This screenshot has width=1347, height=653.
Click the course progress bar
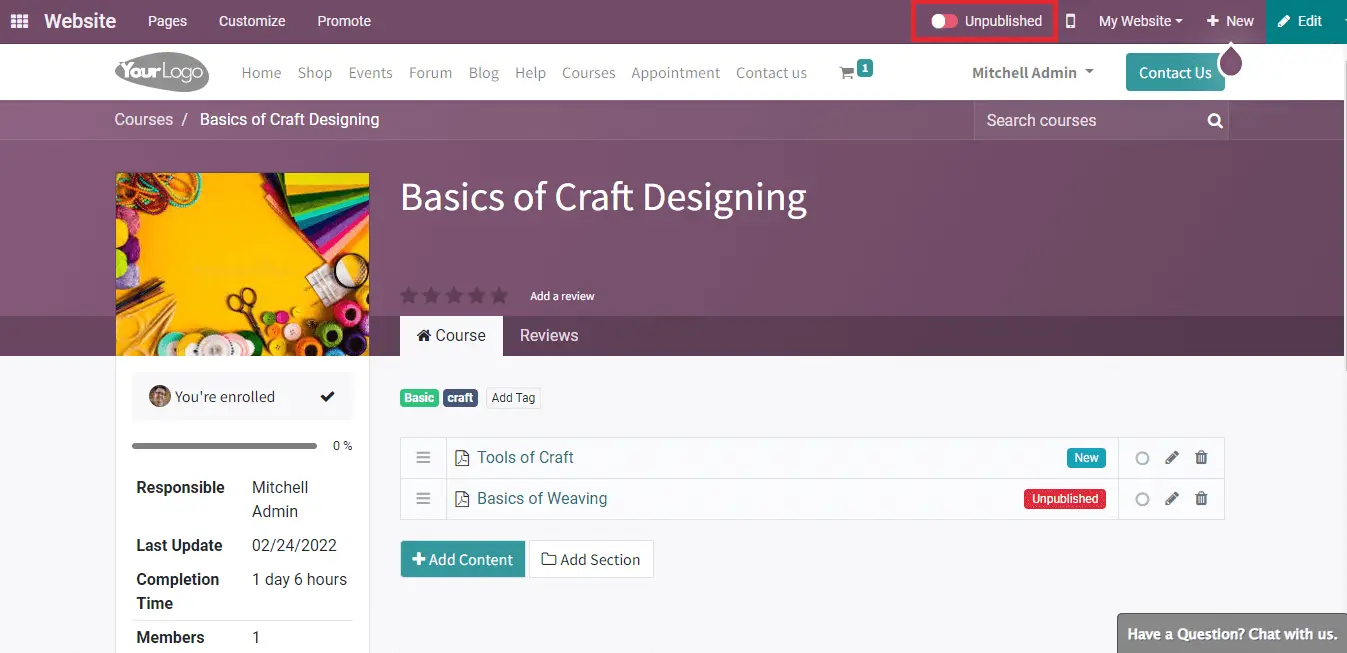224,446
